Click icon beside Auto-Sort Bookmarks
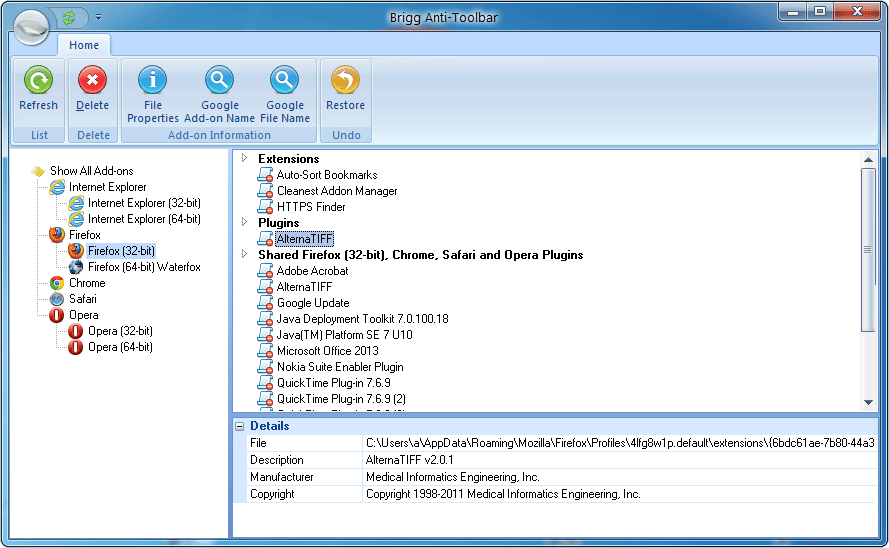Viewport: 889px width, 548px height. 265,175
